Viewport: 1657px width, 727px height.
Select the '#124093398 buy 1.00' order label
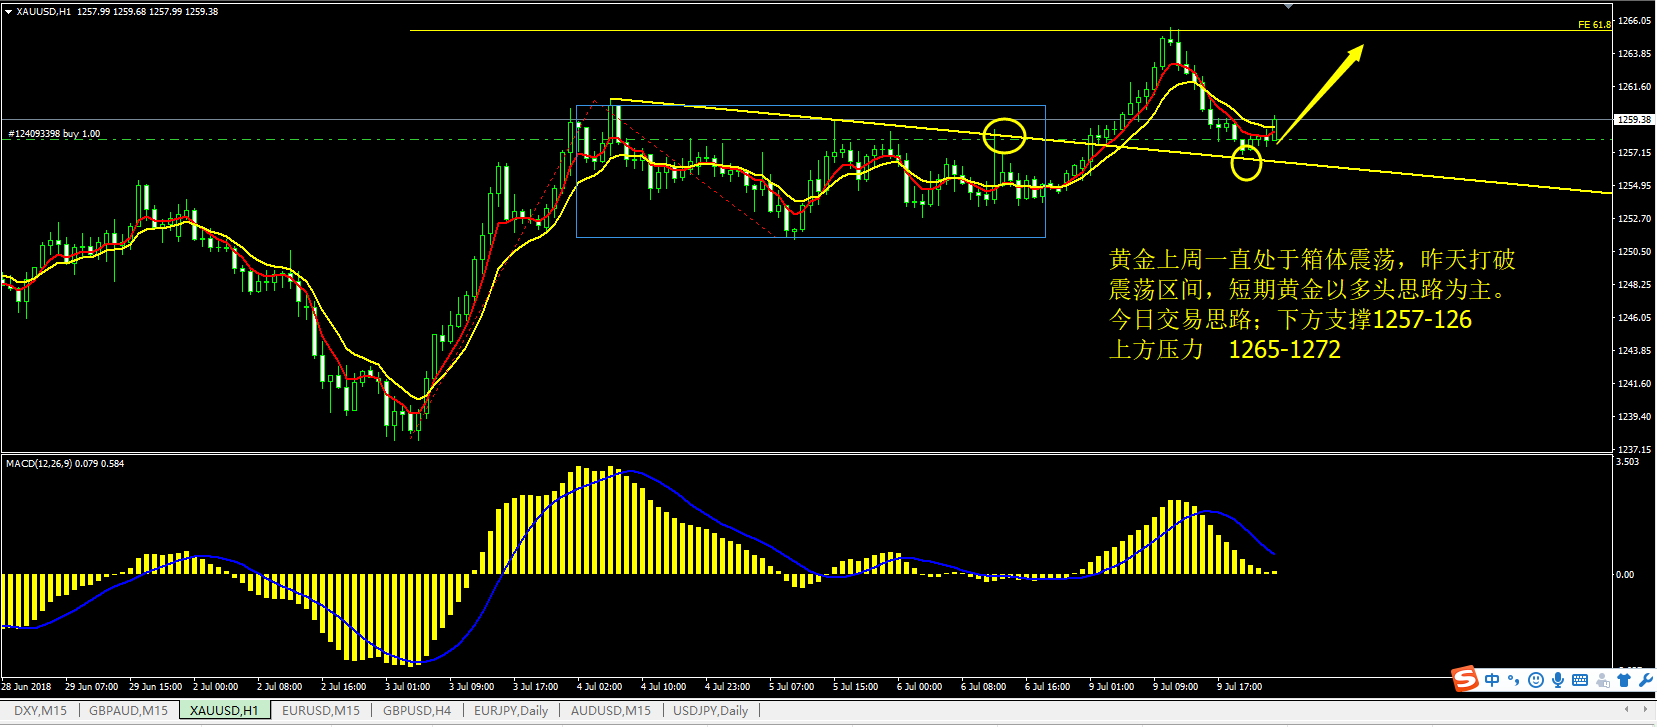point(54,134)
